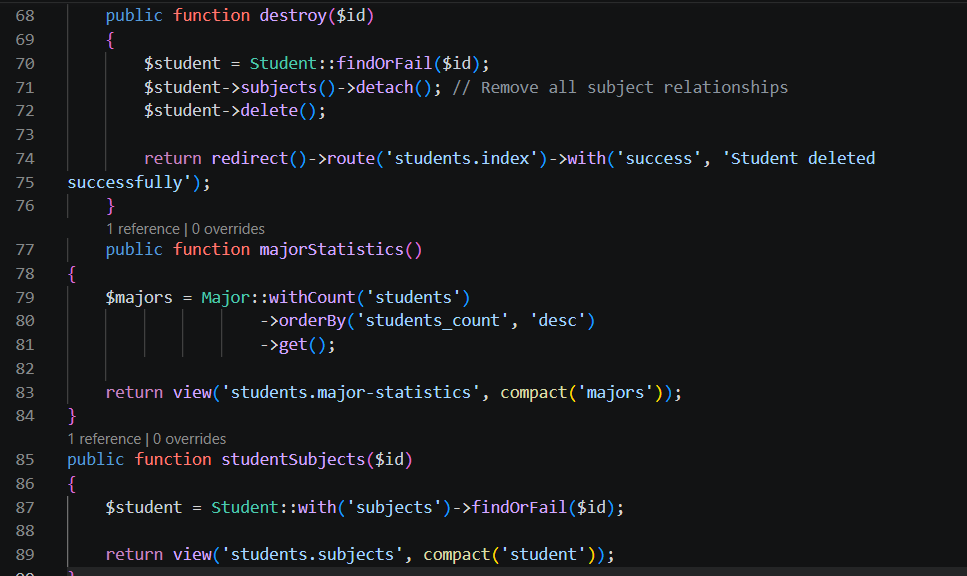Screen dimensions: 967x576
Task: Click 'compact' on line 83
Action: click(x=533, y=393)
